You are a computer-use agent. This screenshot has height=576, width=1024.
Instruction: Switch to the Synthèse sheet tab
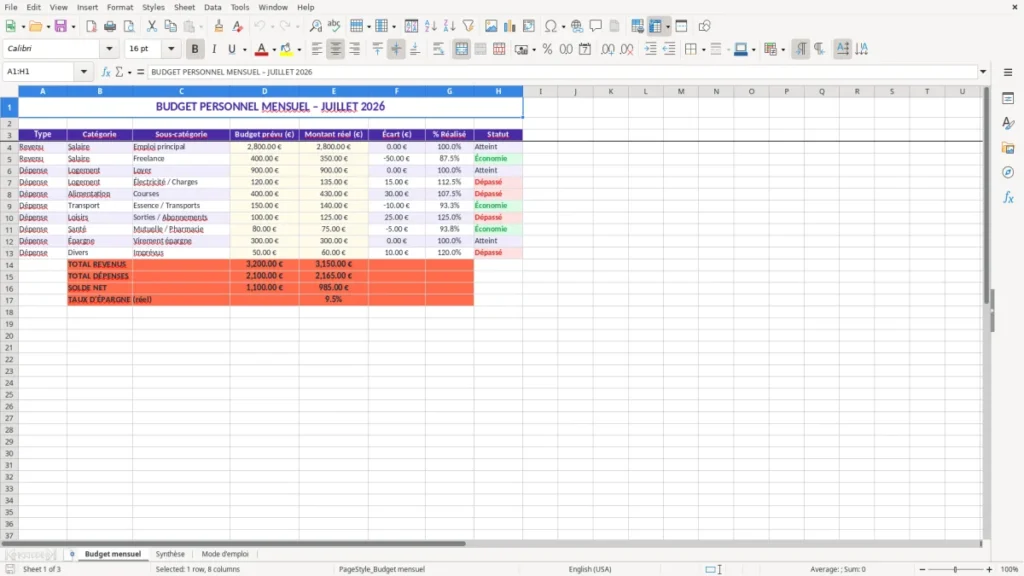[x=170, y=554]
